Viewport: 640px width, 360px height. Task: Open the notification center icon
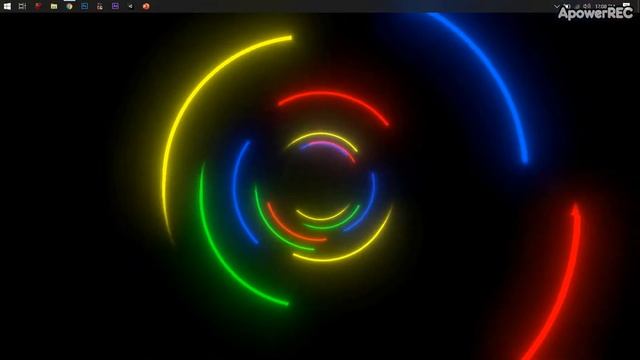coord(627,5)
